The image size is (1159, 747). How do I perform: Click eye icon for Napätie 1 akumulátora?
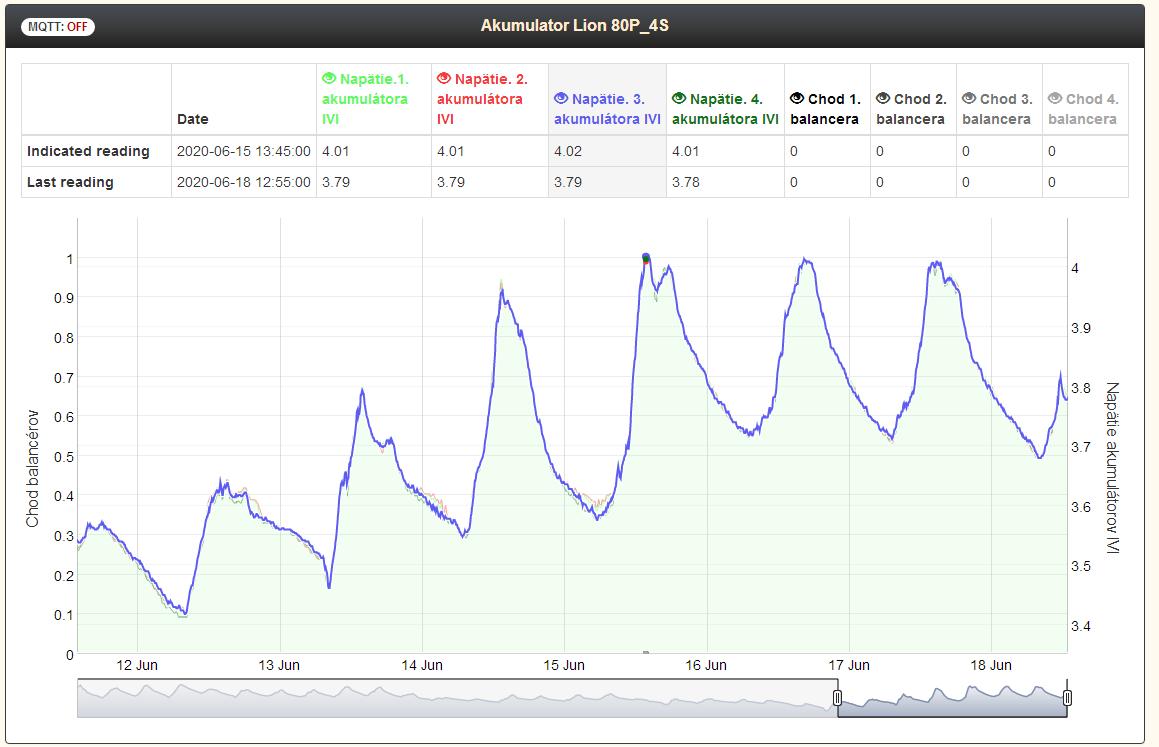329,79
